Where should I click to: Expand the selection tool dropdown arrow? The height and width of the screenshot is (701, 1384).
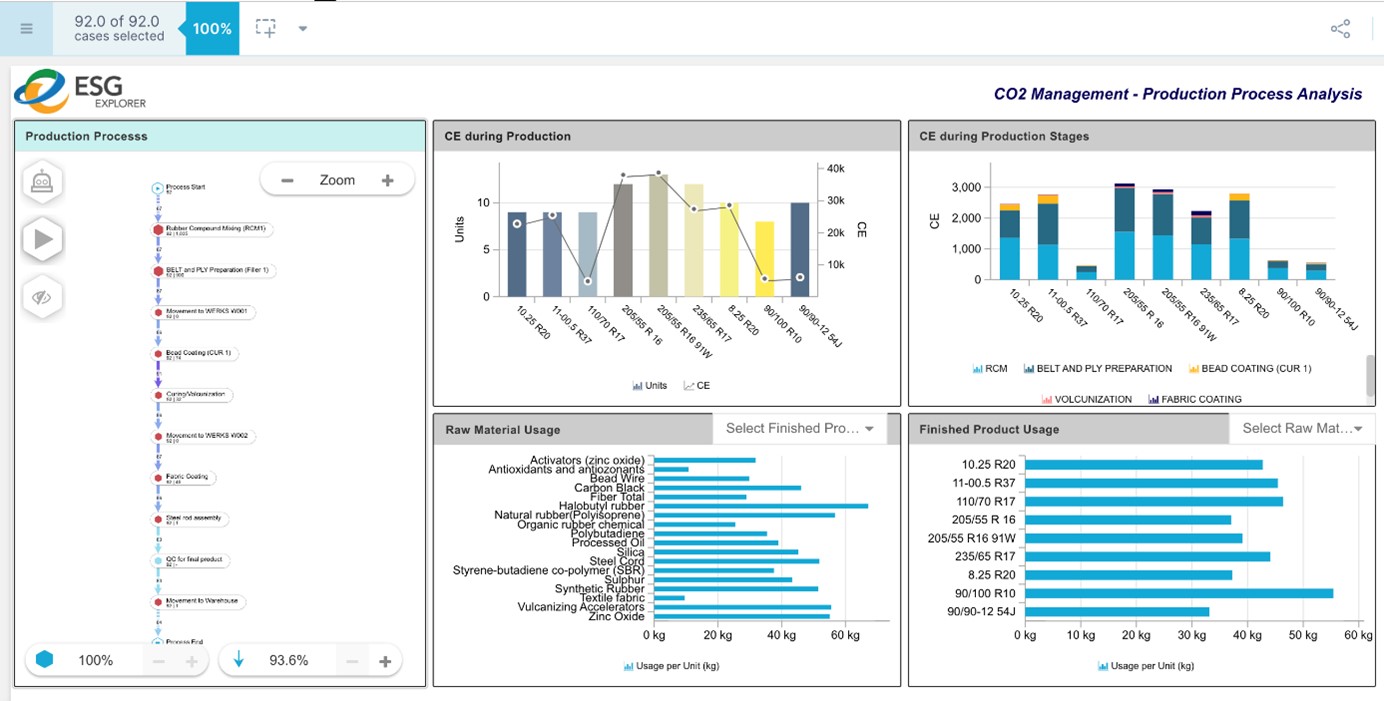coord(302,28)
